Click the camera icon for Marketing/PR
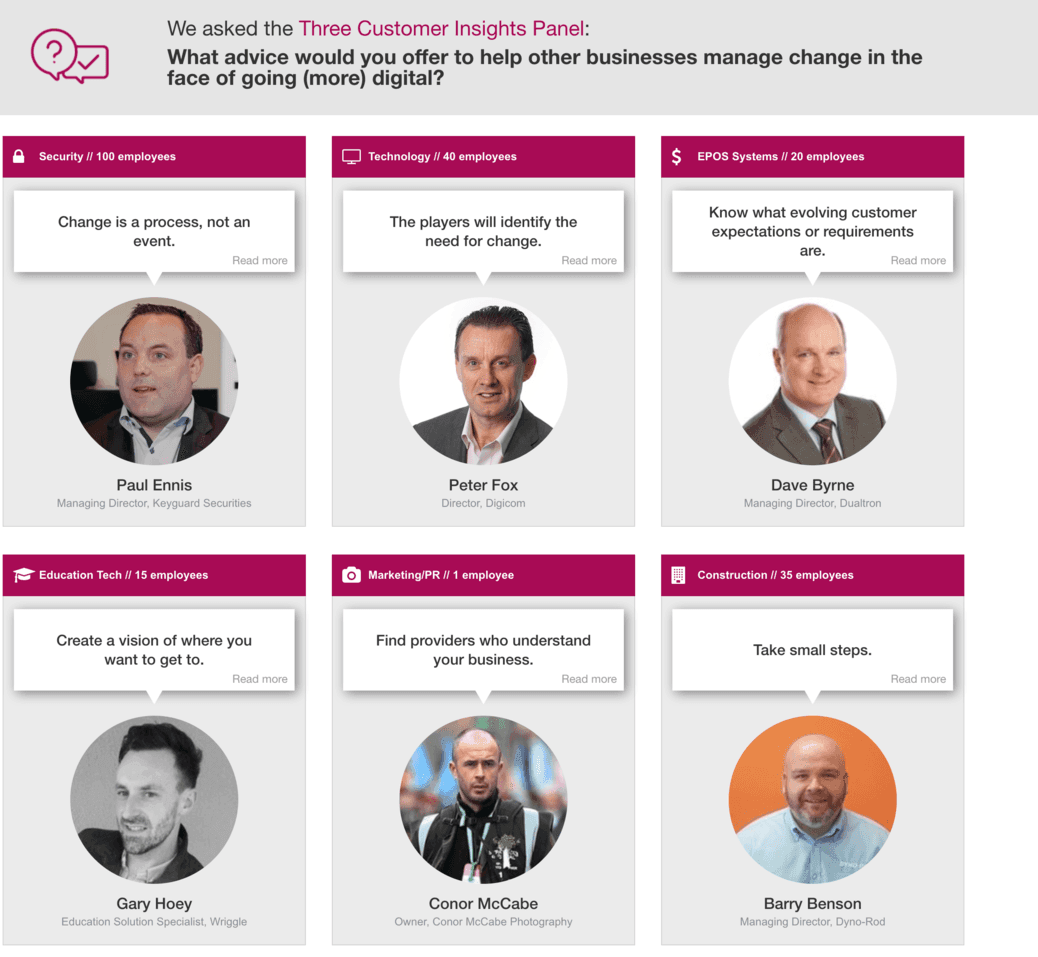1038x957 pixels. pyautogui.click(x=351, y=574)
